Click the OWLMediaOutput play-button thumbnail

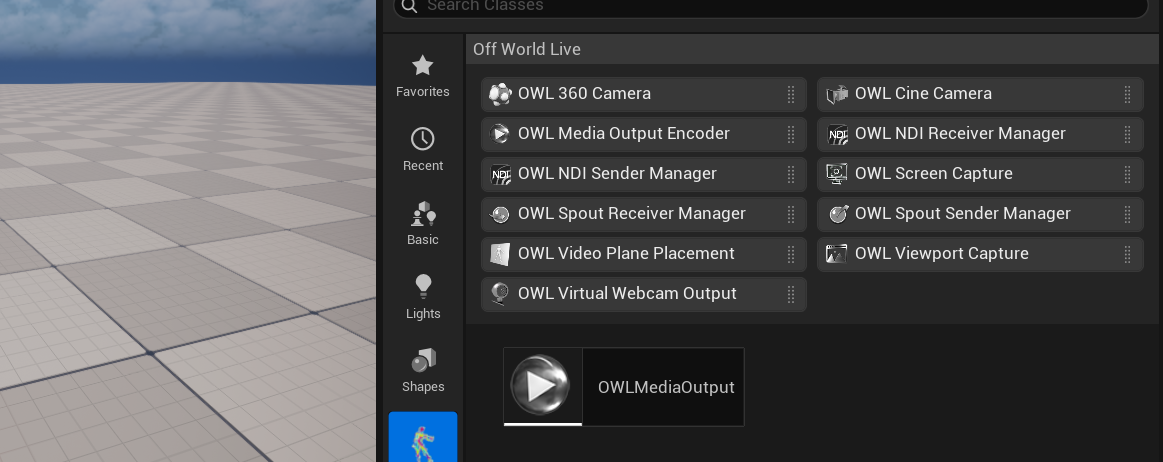pos(542,386)
